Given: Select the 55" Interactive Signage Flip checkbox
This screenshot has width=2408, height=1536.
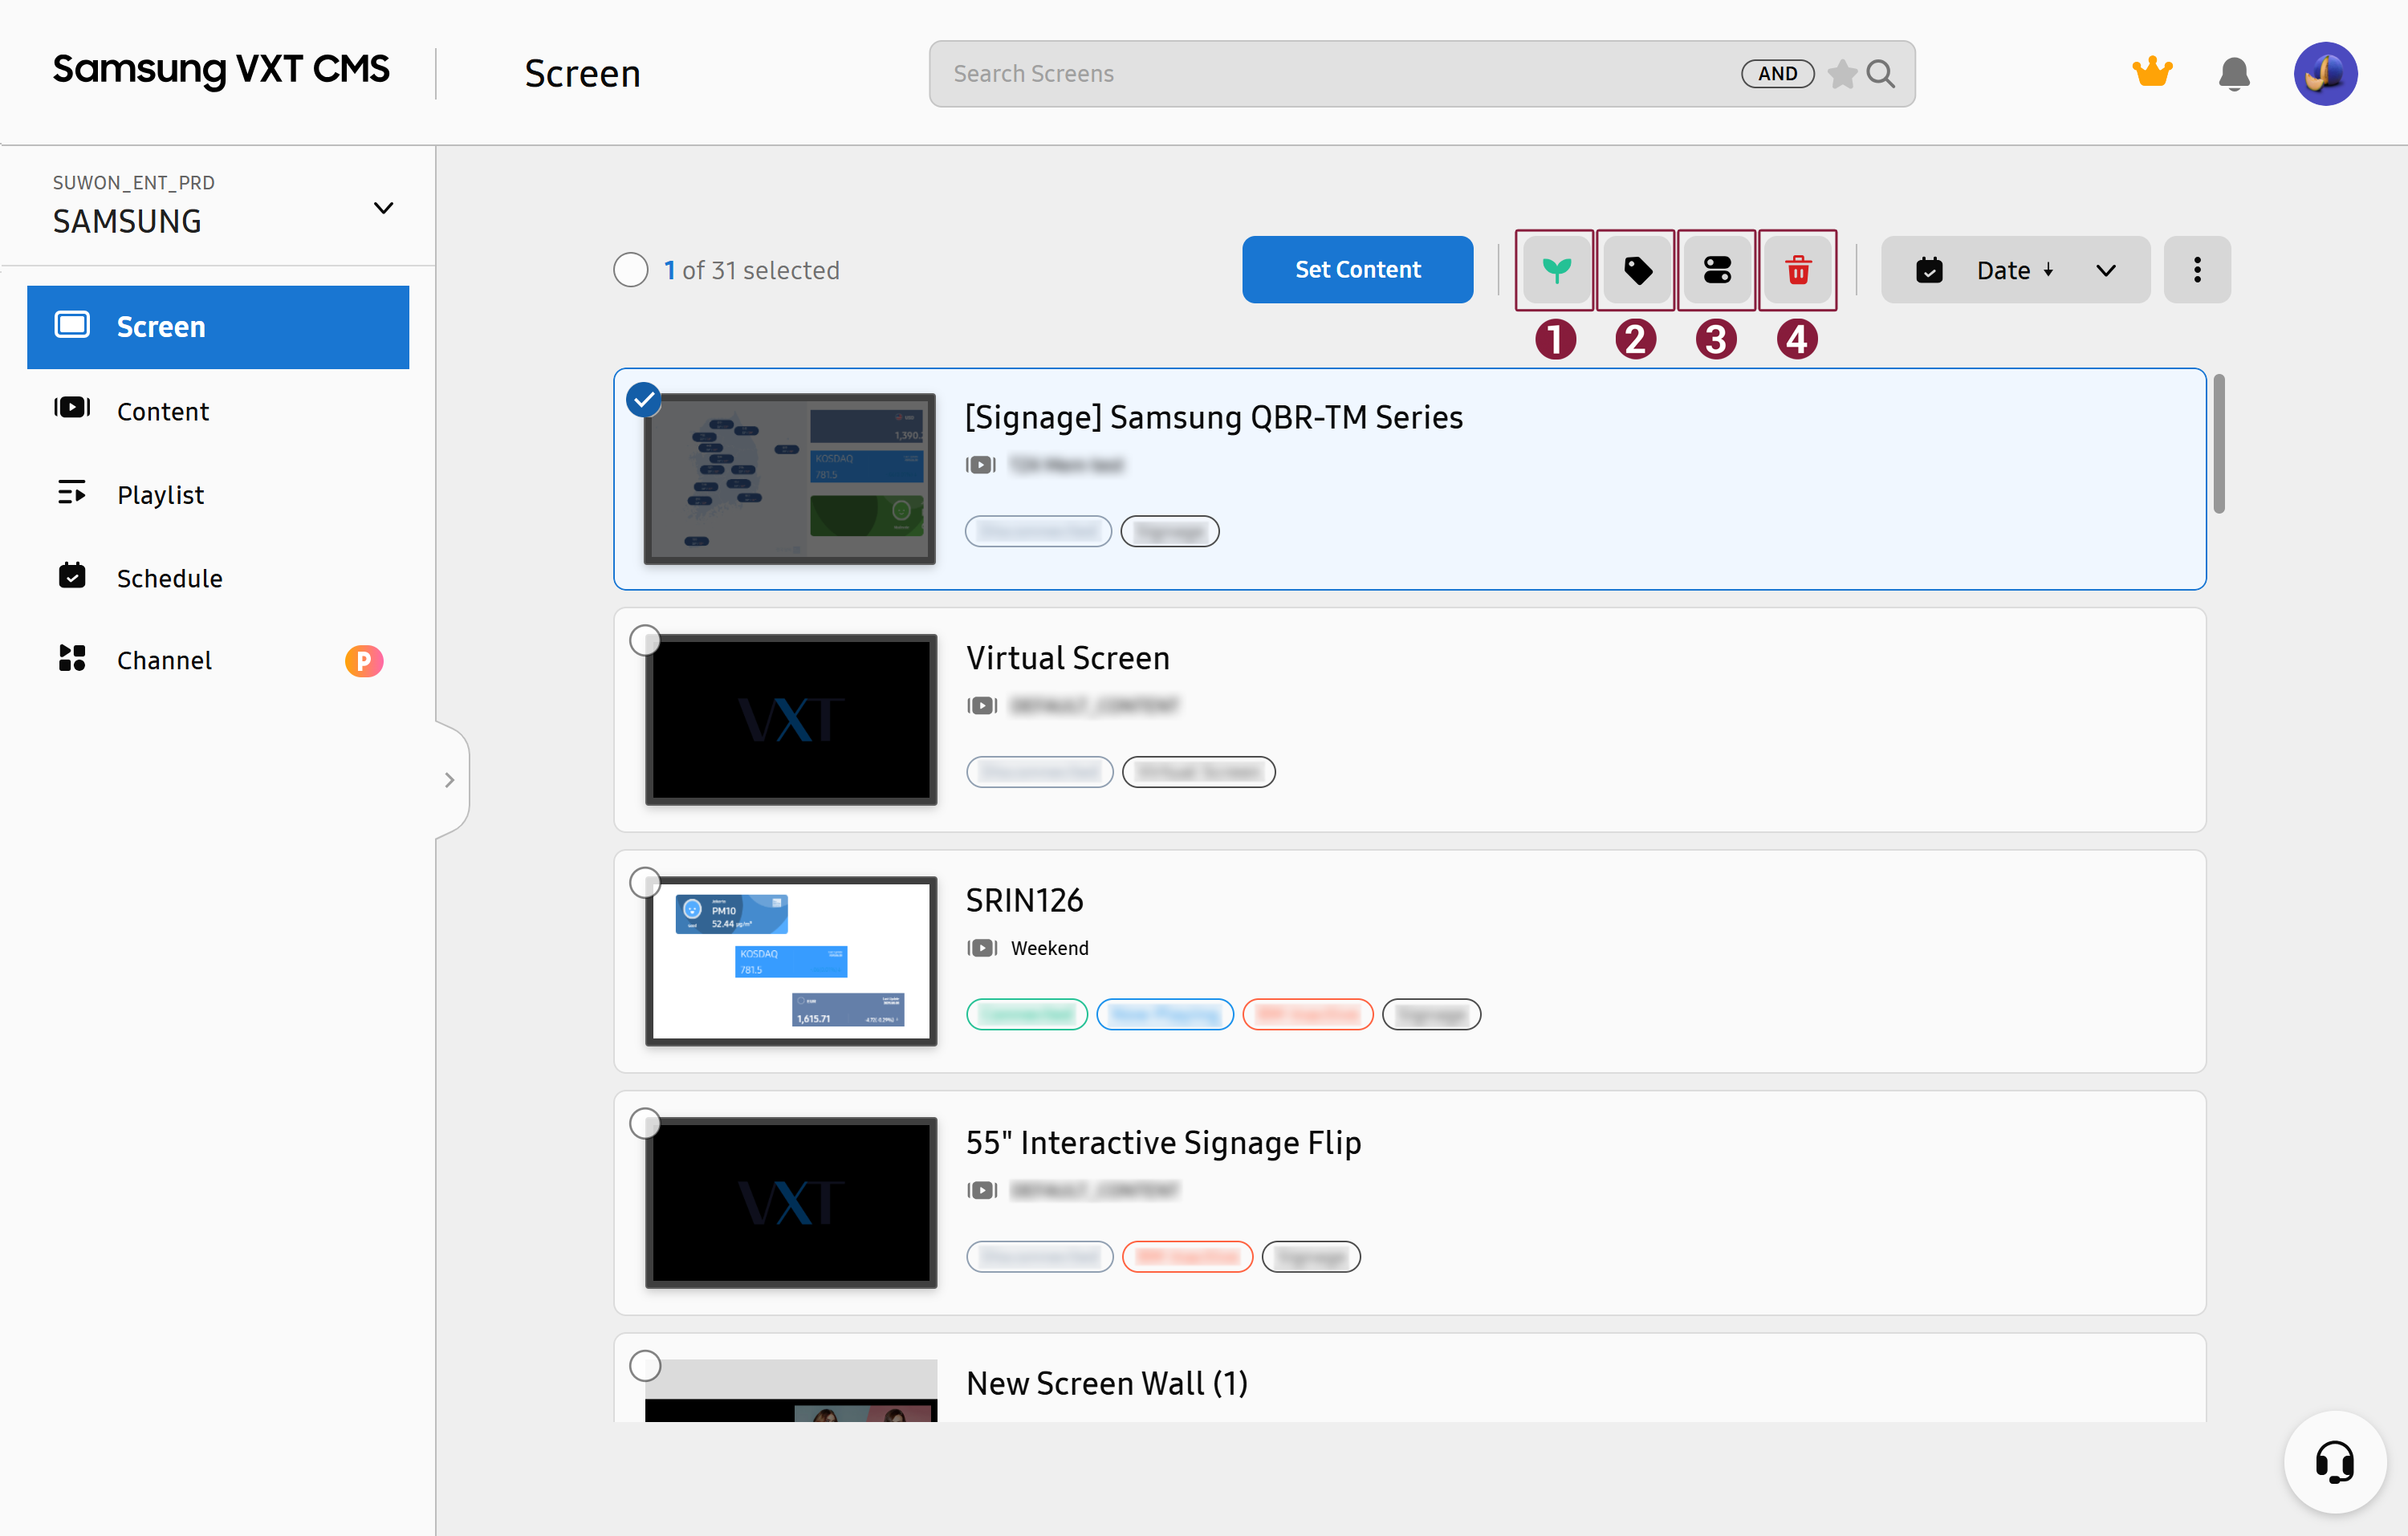Looking at the screenshot, I should click(645, 1123).
